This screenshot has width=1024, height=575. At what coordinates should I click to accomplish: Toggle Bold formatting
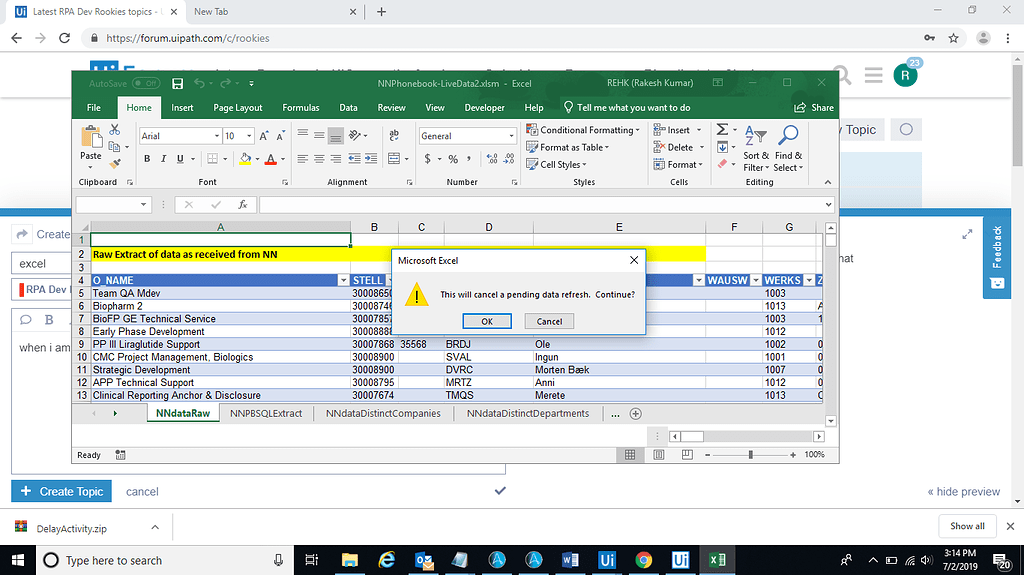[x=148, y=159]
